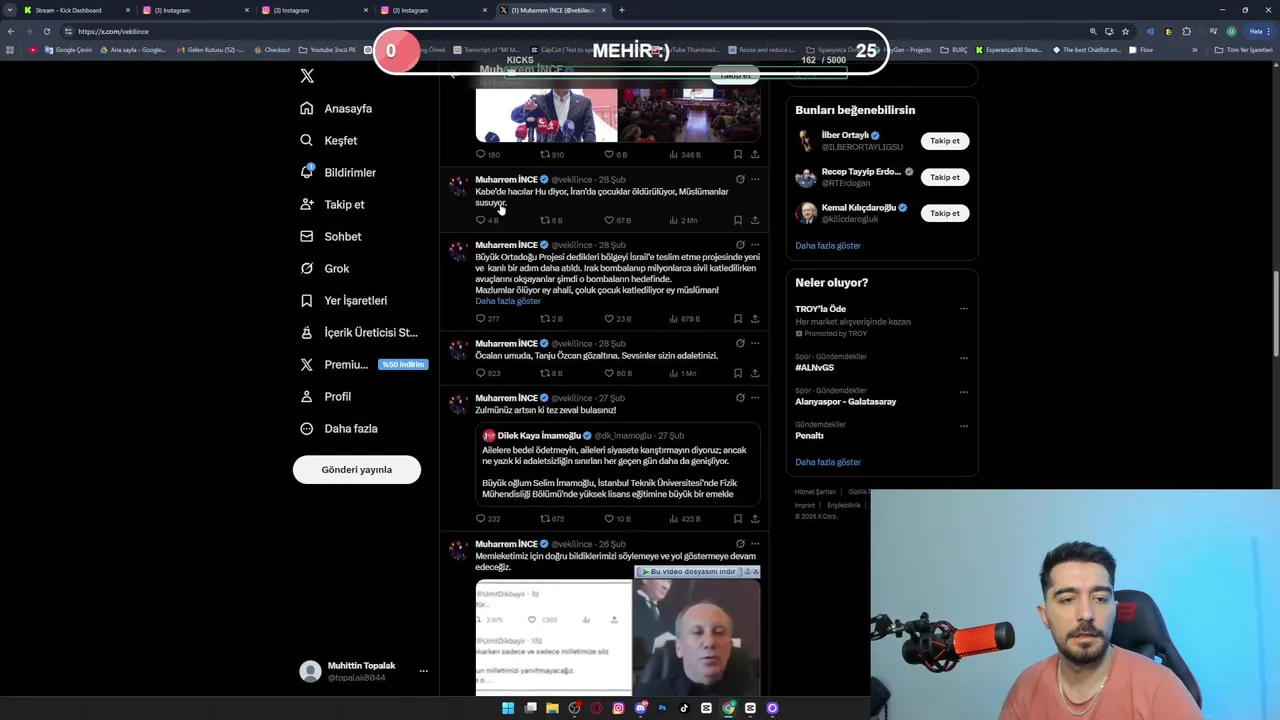View analytics of tweet with 2 Mn views
Screen dimensions: 1280x720
pos(683,220)
